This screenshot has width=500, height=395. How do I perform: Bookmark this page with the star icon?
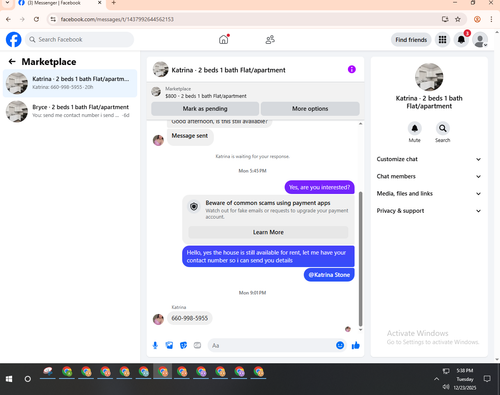(x=458, y=19)
